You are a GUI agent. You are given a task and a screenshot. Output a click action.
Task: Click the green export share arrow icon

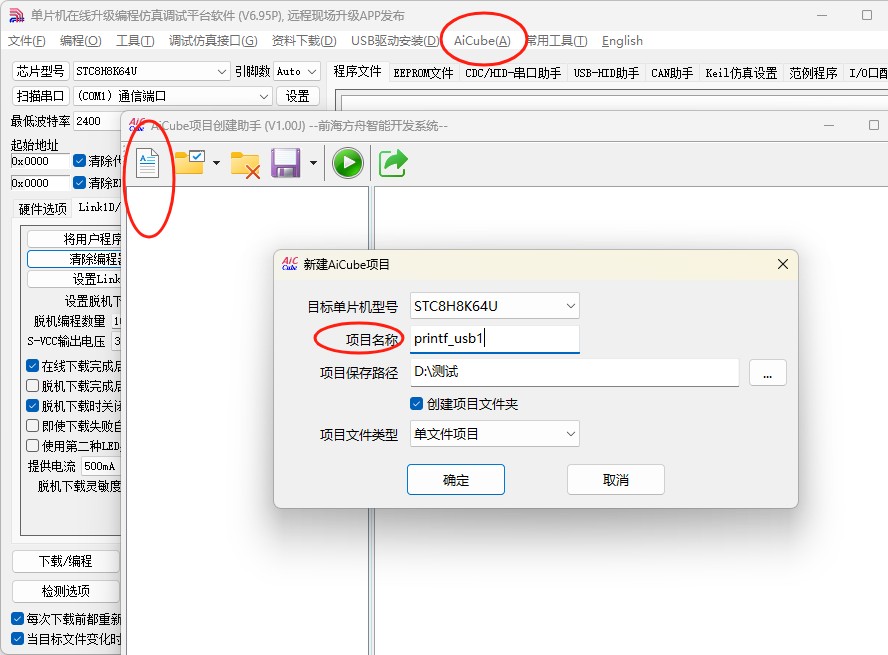pos(393,163)
